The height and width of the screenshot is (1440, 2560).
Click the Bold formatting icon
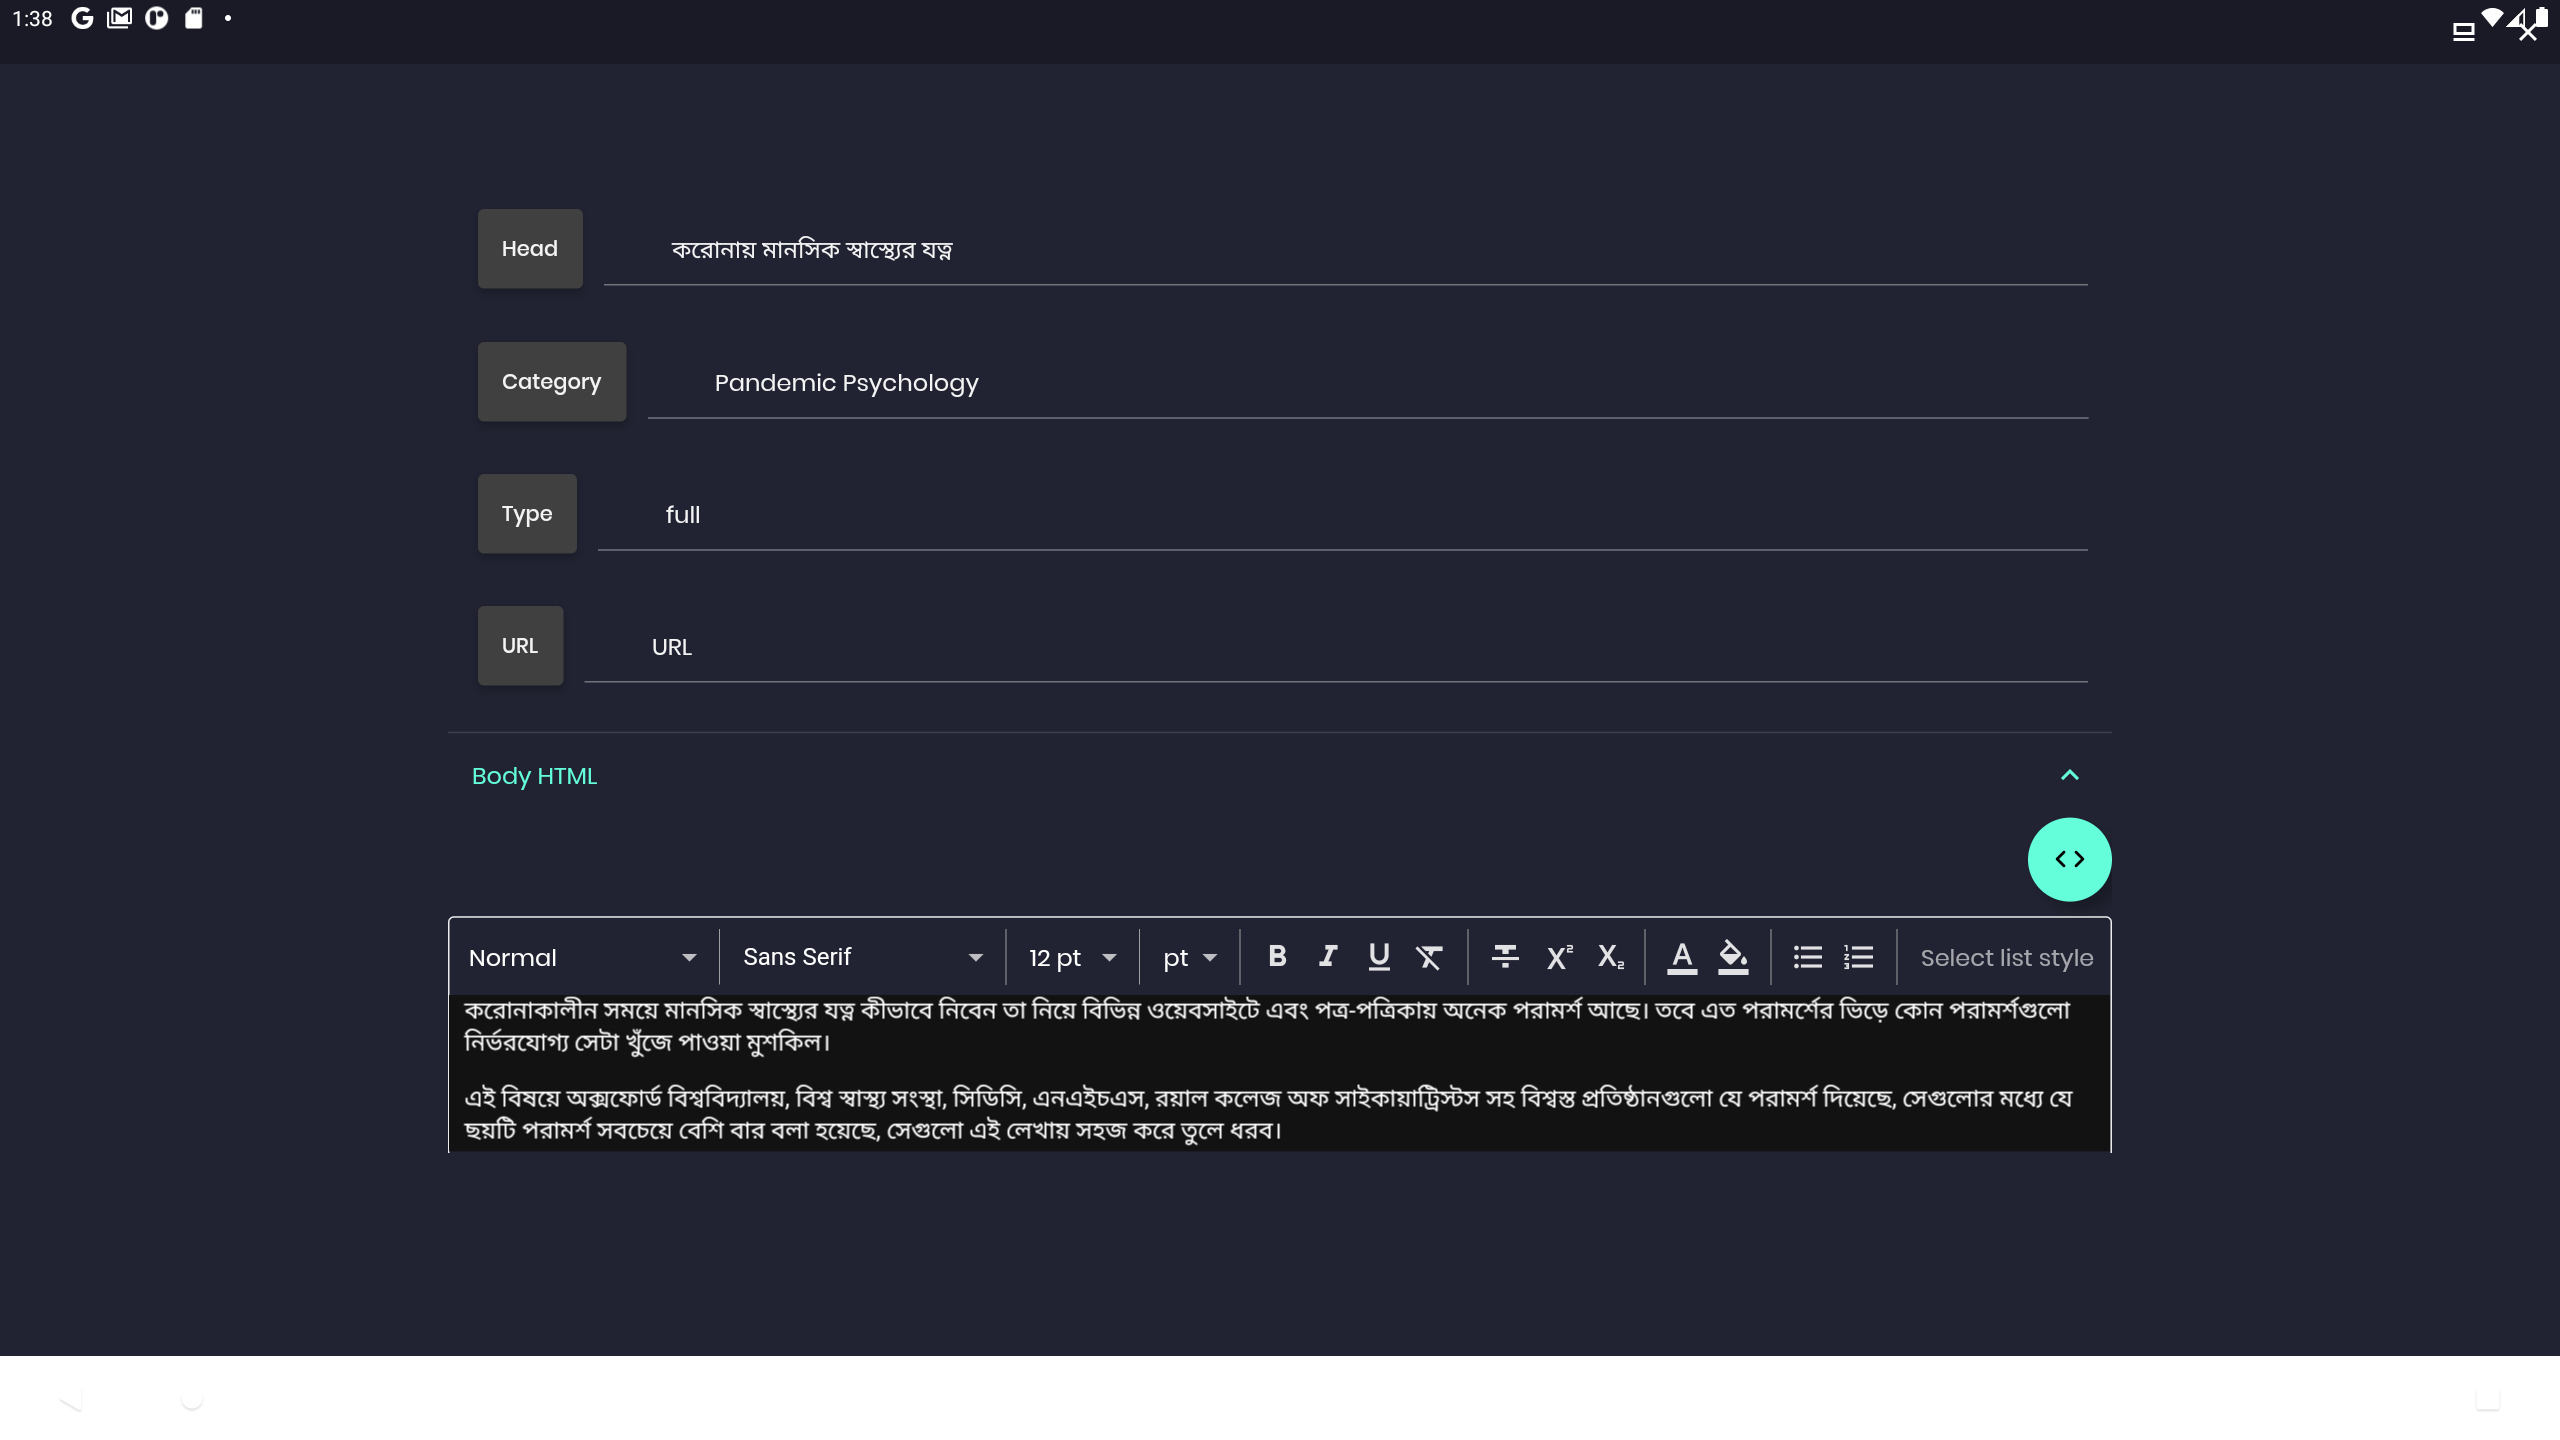point(1276,956)
